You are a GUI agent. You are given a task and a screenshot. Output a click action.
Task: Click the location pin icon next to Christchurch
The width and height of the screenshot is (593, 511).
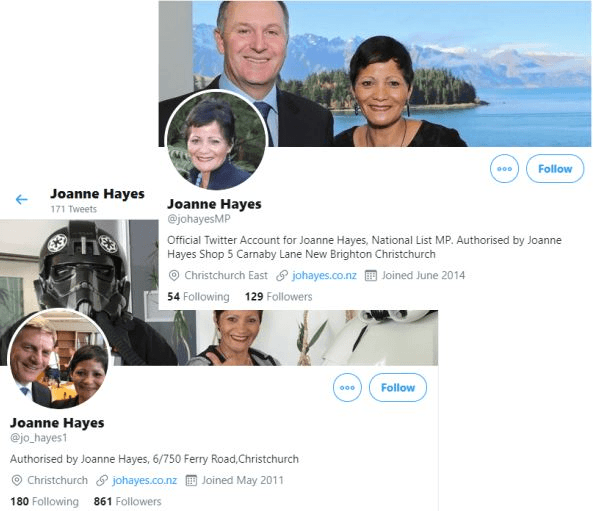coord(17,480)
